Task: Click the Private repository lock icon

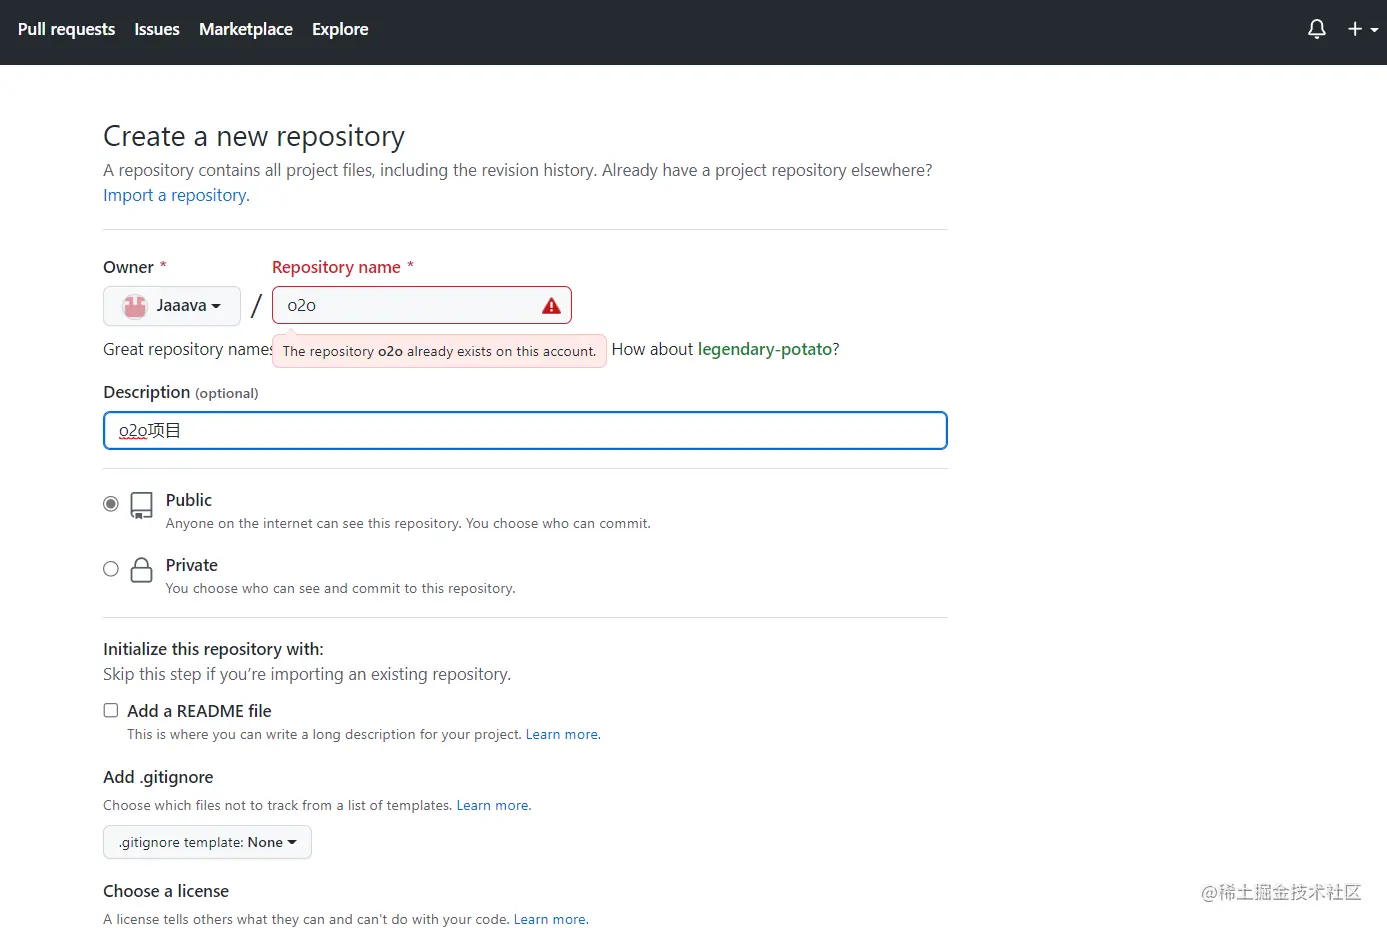Action: coord(142,570)
